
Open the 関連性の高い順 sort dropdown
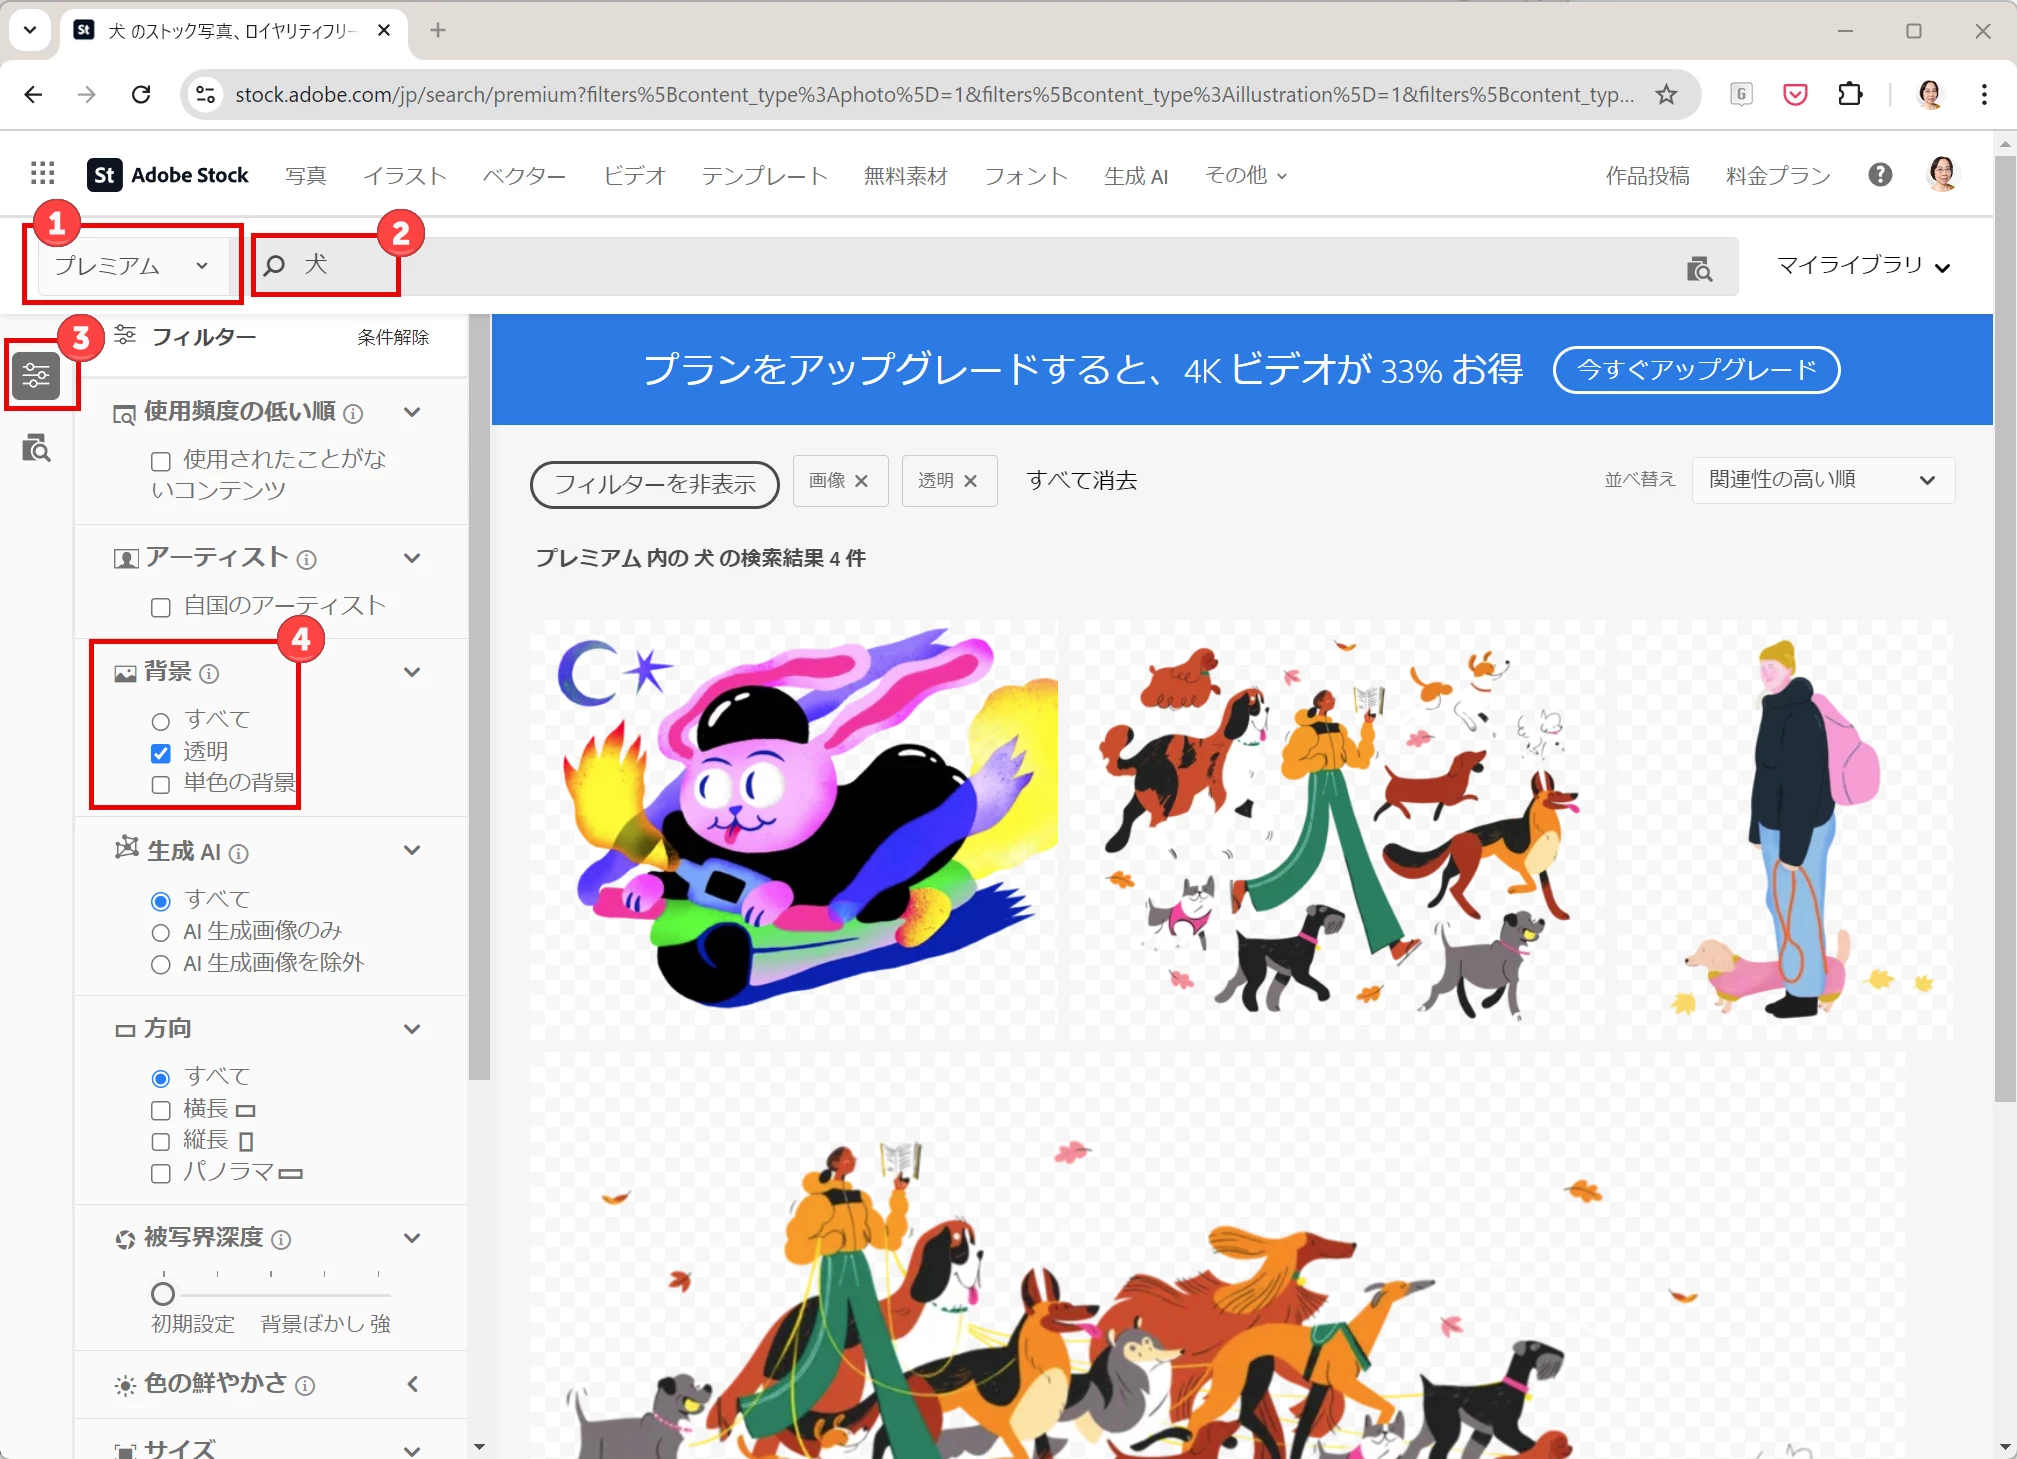coord(1822,480)
